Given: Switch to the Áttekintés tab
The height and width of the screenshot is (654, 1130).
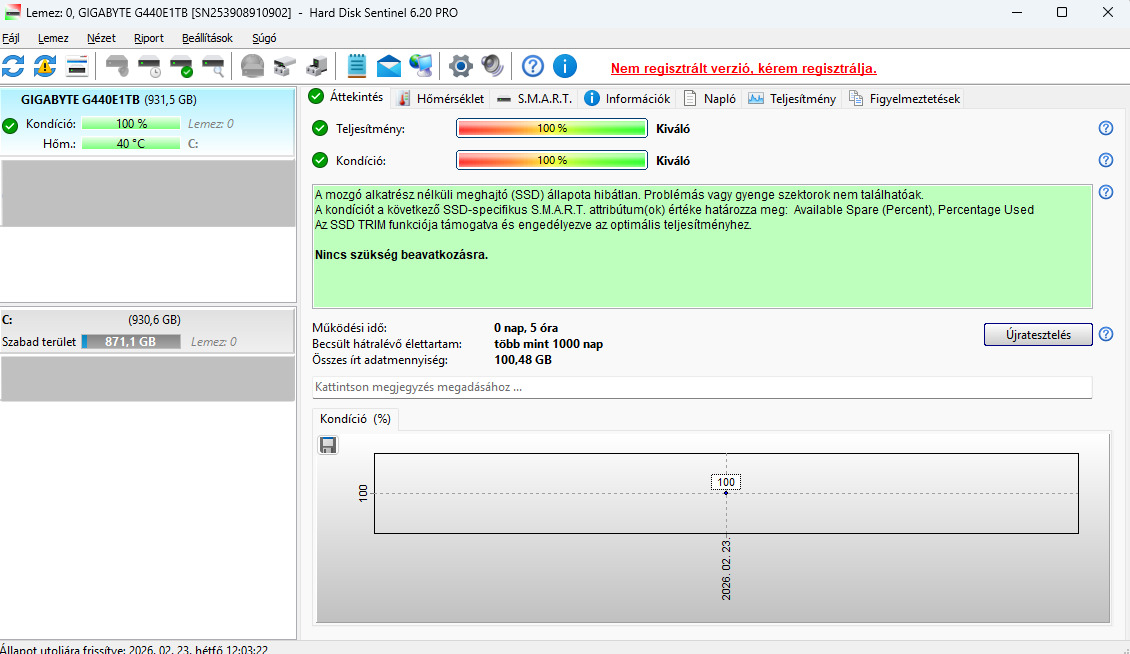Looking at the screenshot, I should [x=347, y=97].
